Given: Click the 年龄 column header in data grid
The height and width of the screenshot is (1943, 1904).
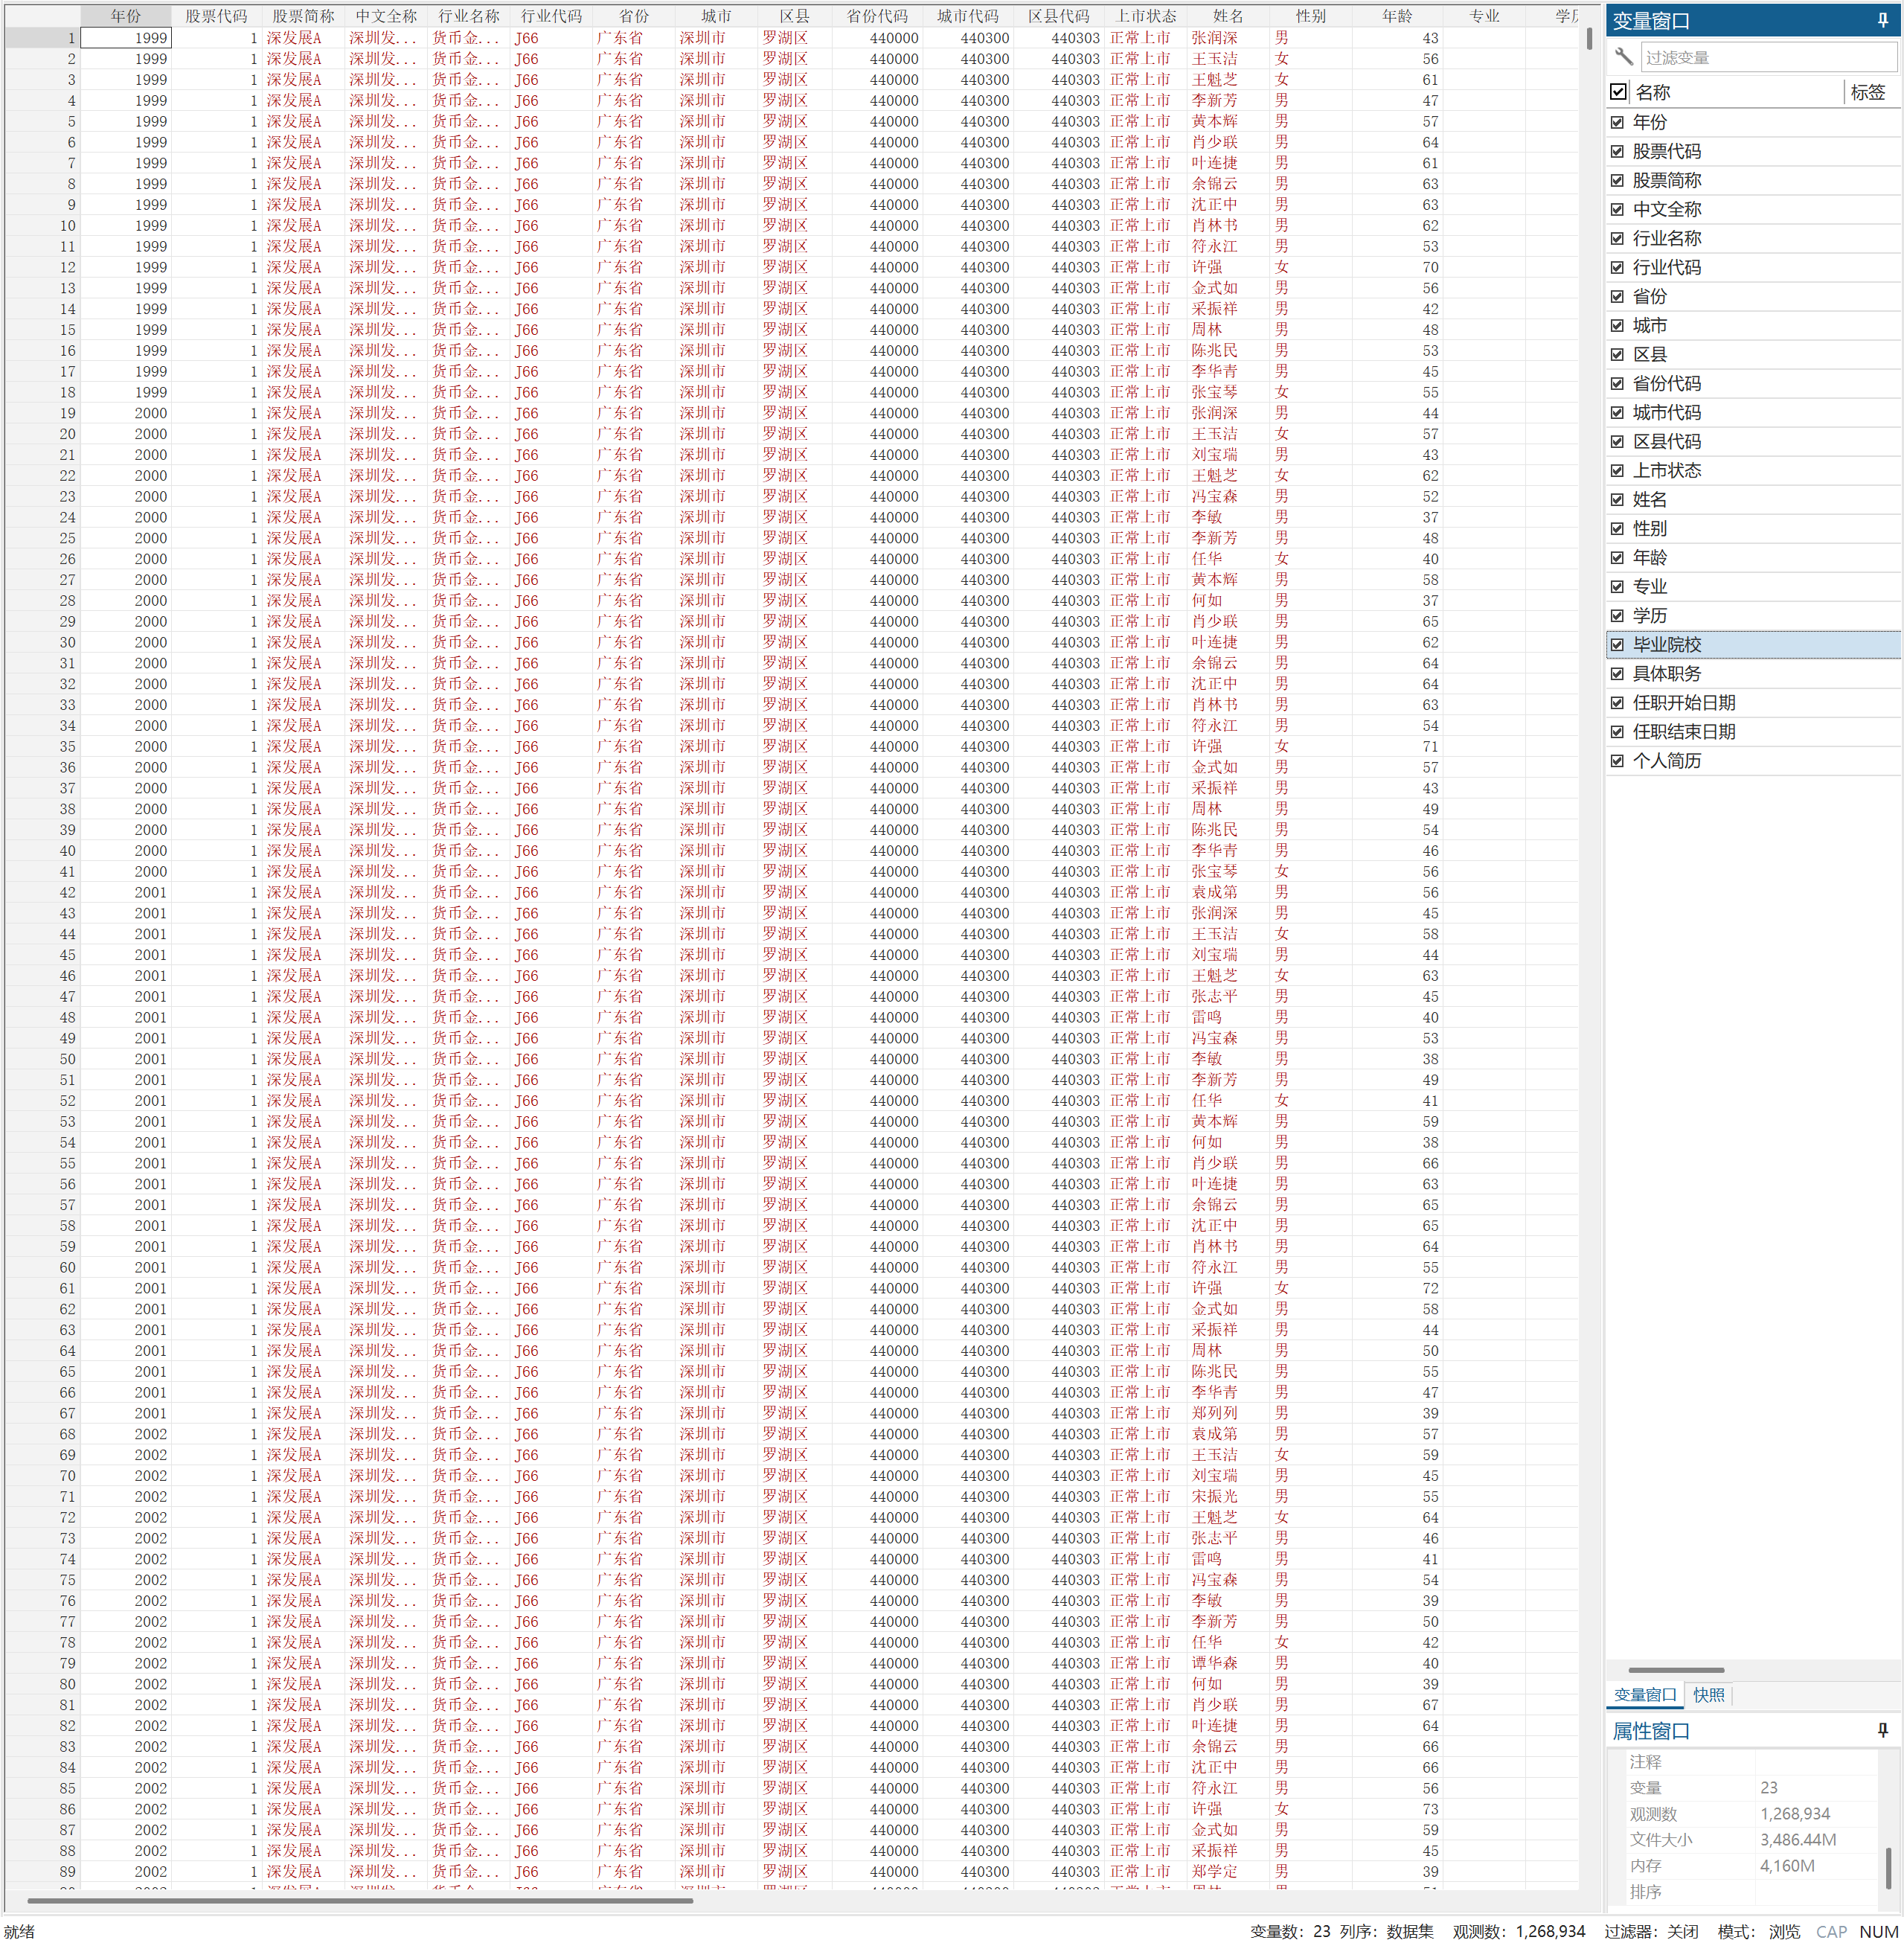Looking at the screenshot, I should pos(1396,16).
